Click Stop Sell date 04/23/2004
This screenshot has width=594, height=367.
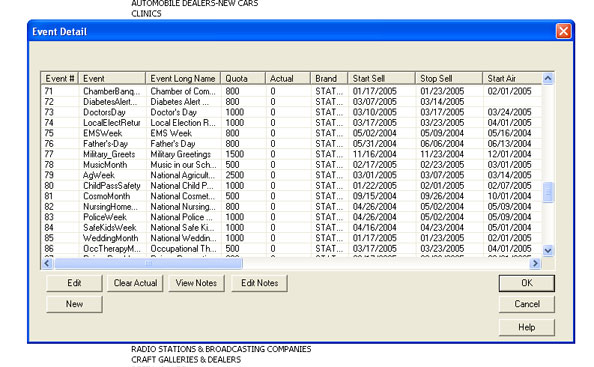(442, 228)
